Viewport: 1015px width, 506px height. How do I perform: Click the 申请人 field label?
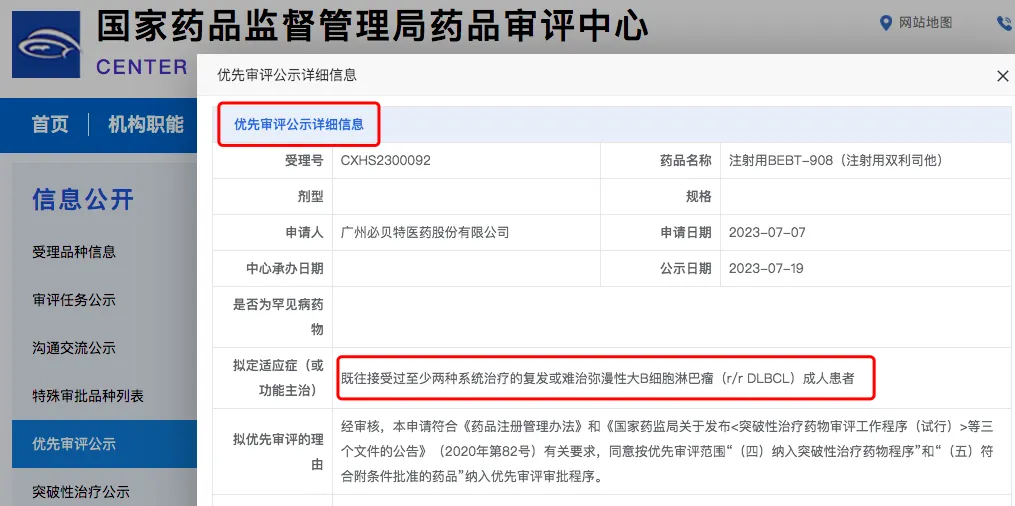(x=304, y=232)
